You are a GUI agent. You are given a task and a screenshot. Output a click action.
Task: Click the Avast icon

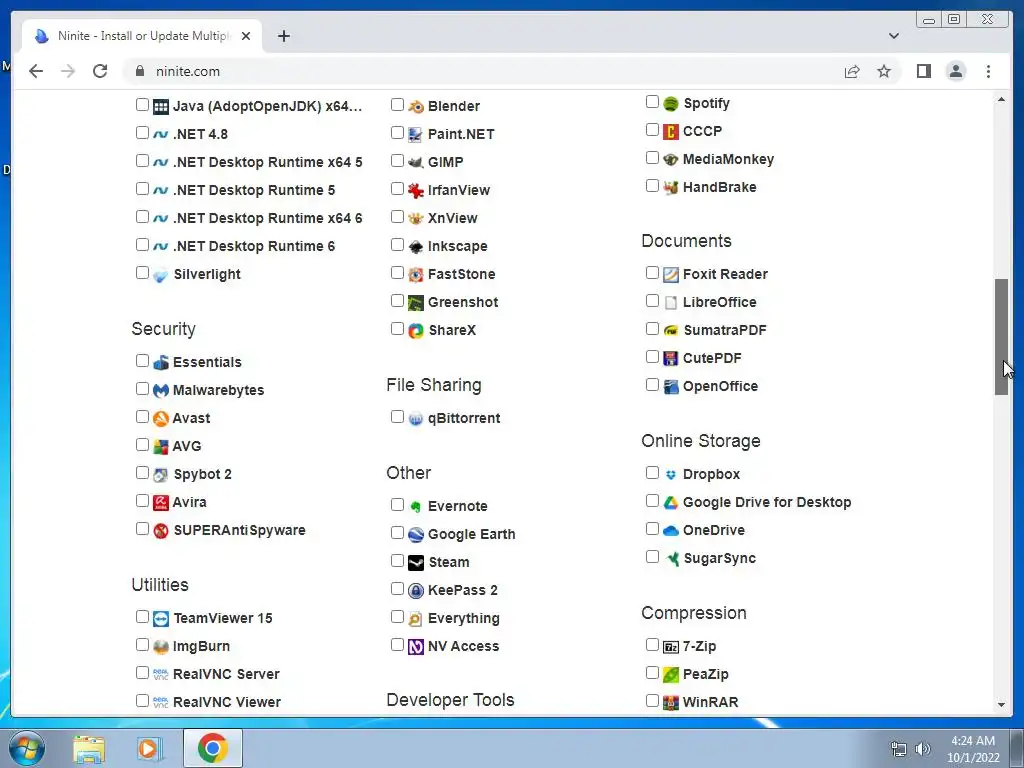(x=161, y=419)
